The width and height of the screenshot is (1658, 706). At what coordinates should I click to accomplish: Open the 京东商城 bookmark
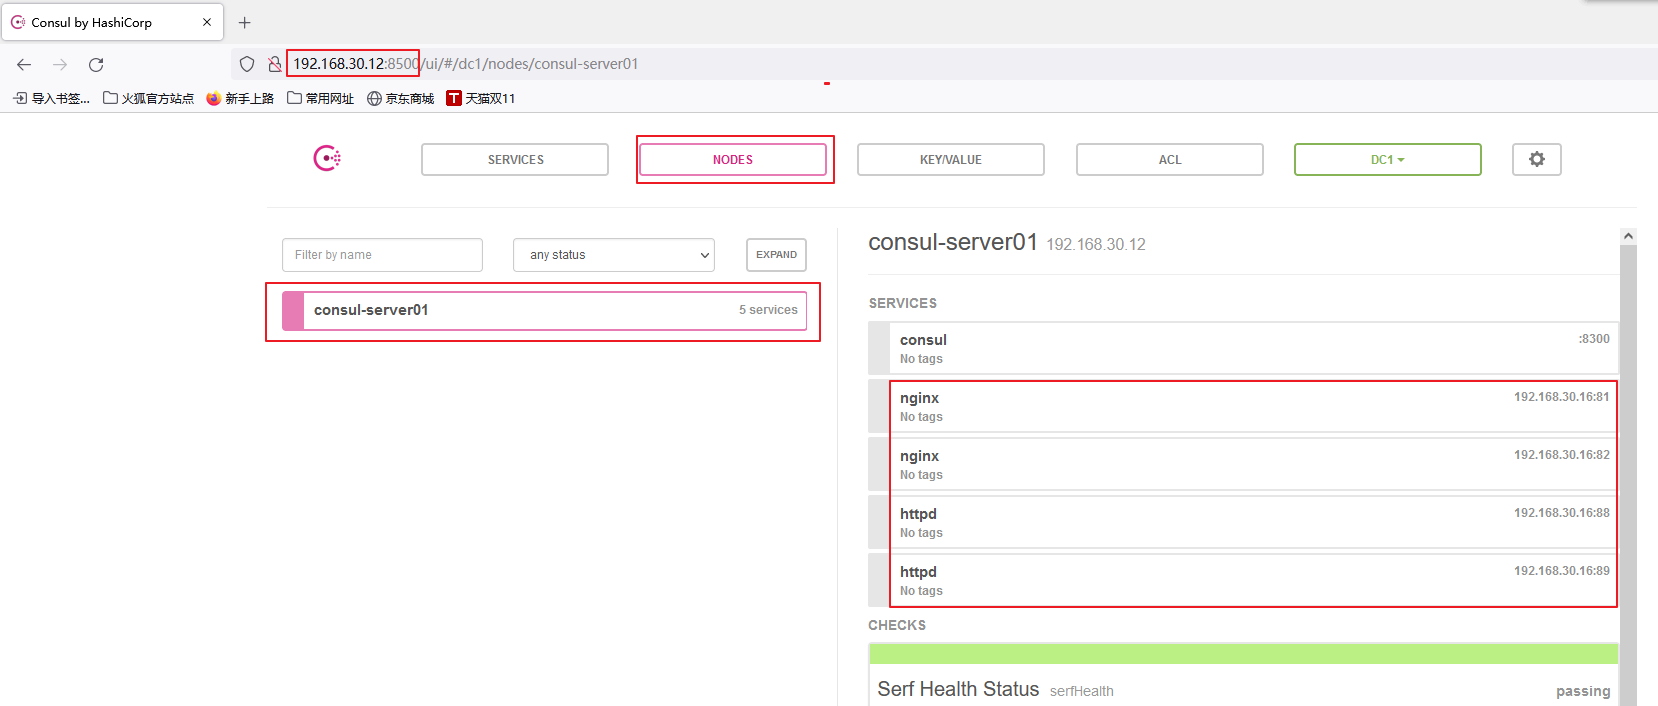tap(400, 98)
